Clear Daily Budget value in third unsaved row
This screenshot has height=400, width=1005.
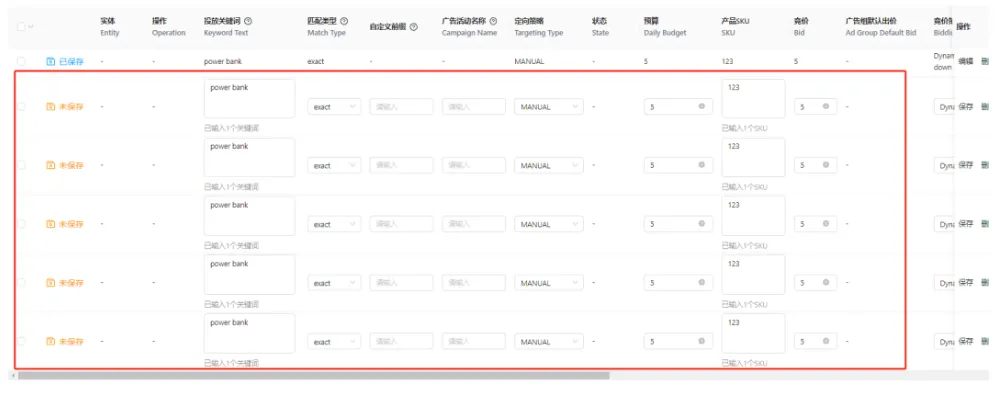tap(702, 224)
